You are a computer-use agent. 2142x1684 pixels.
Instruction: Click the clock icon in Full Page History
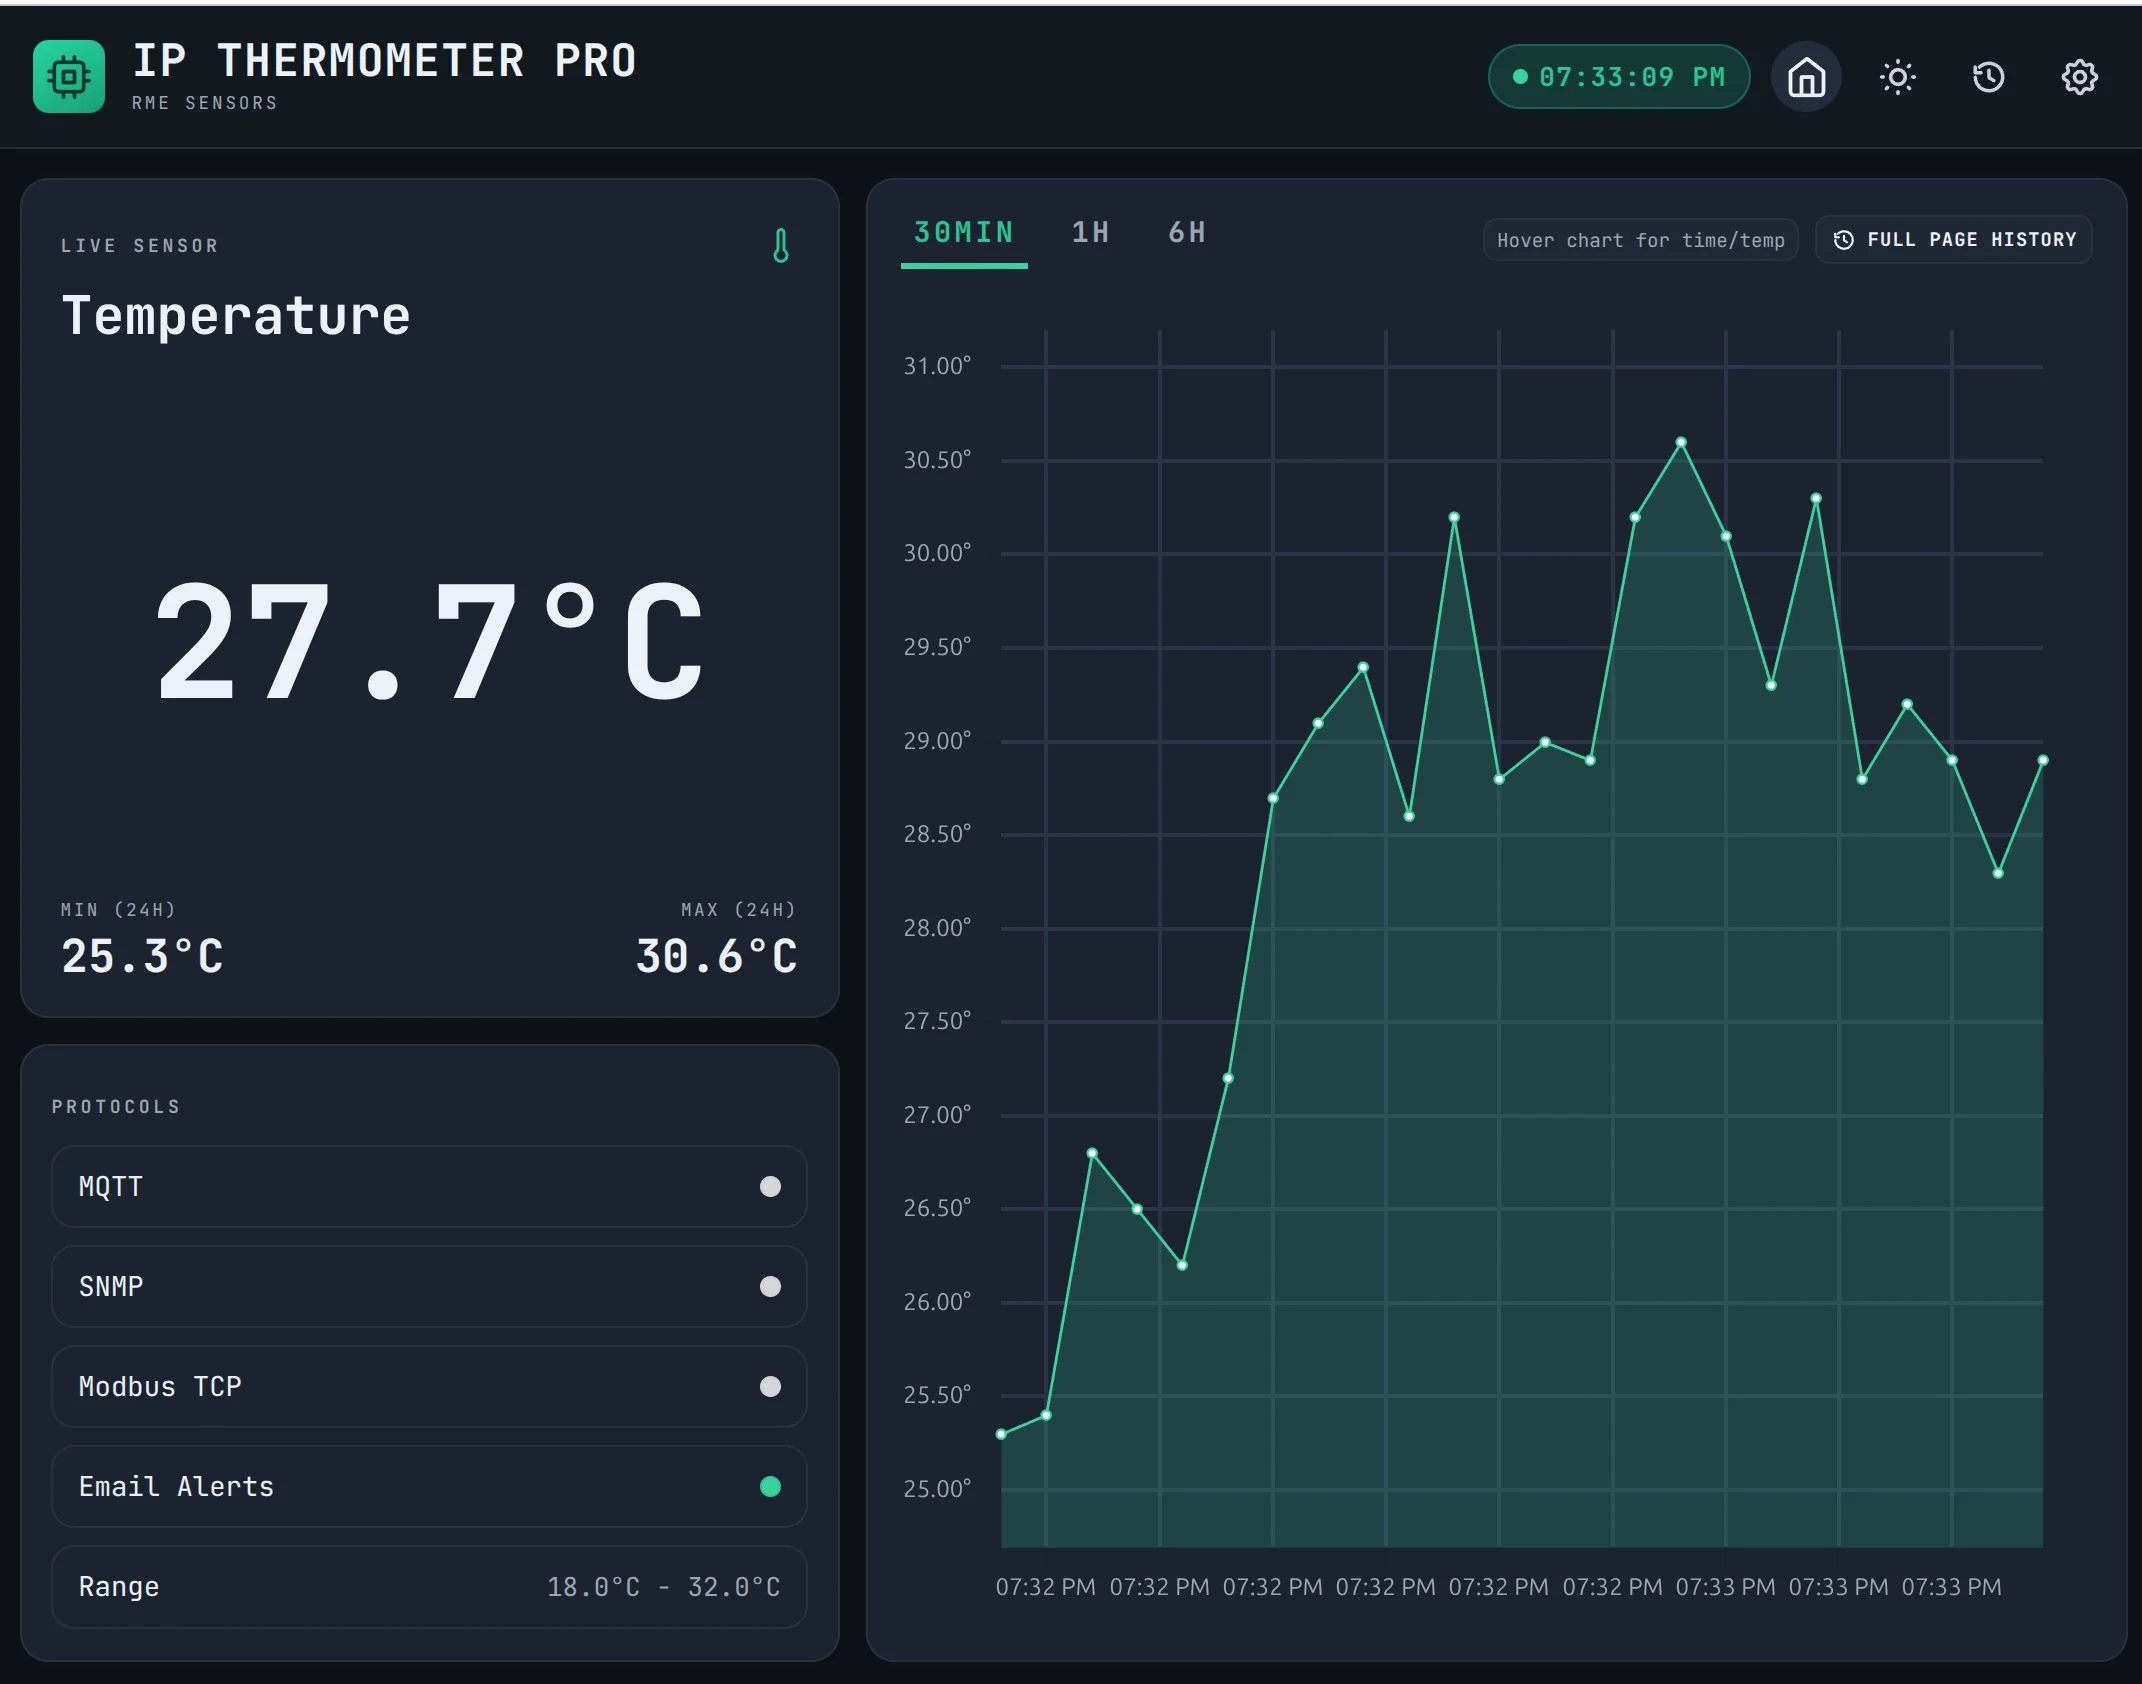(x=1844, y=240)
